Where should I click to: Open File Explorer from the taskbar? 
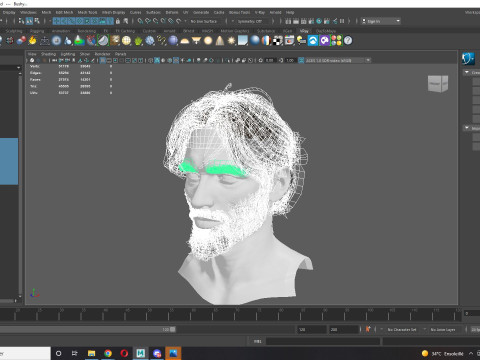pyautogui.click(x=91, y=353)
